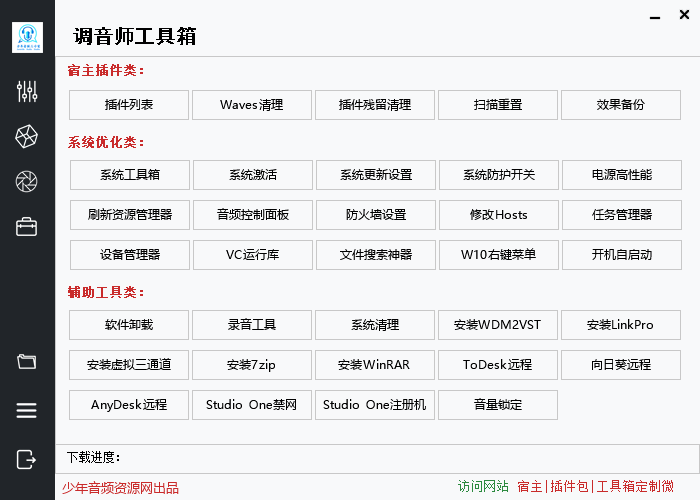
Task: Click 少年音频资源网出品 text
Action: [x=120, y=488]
